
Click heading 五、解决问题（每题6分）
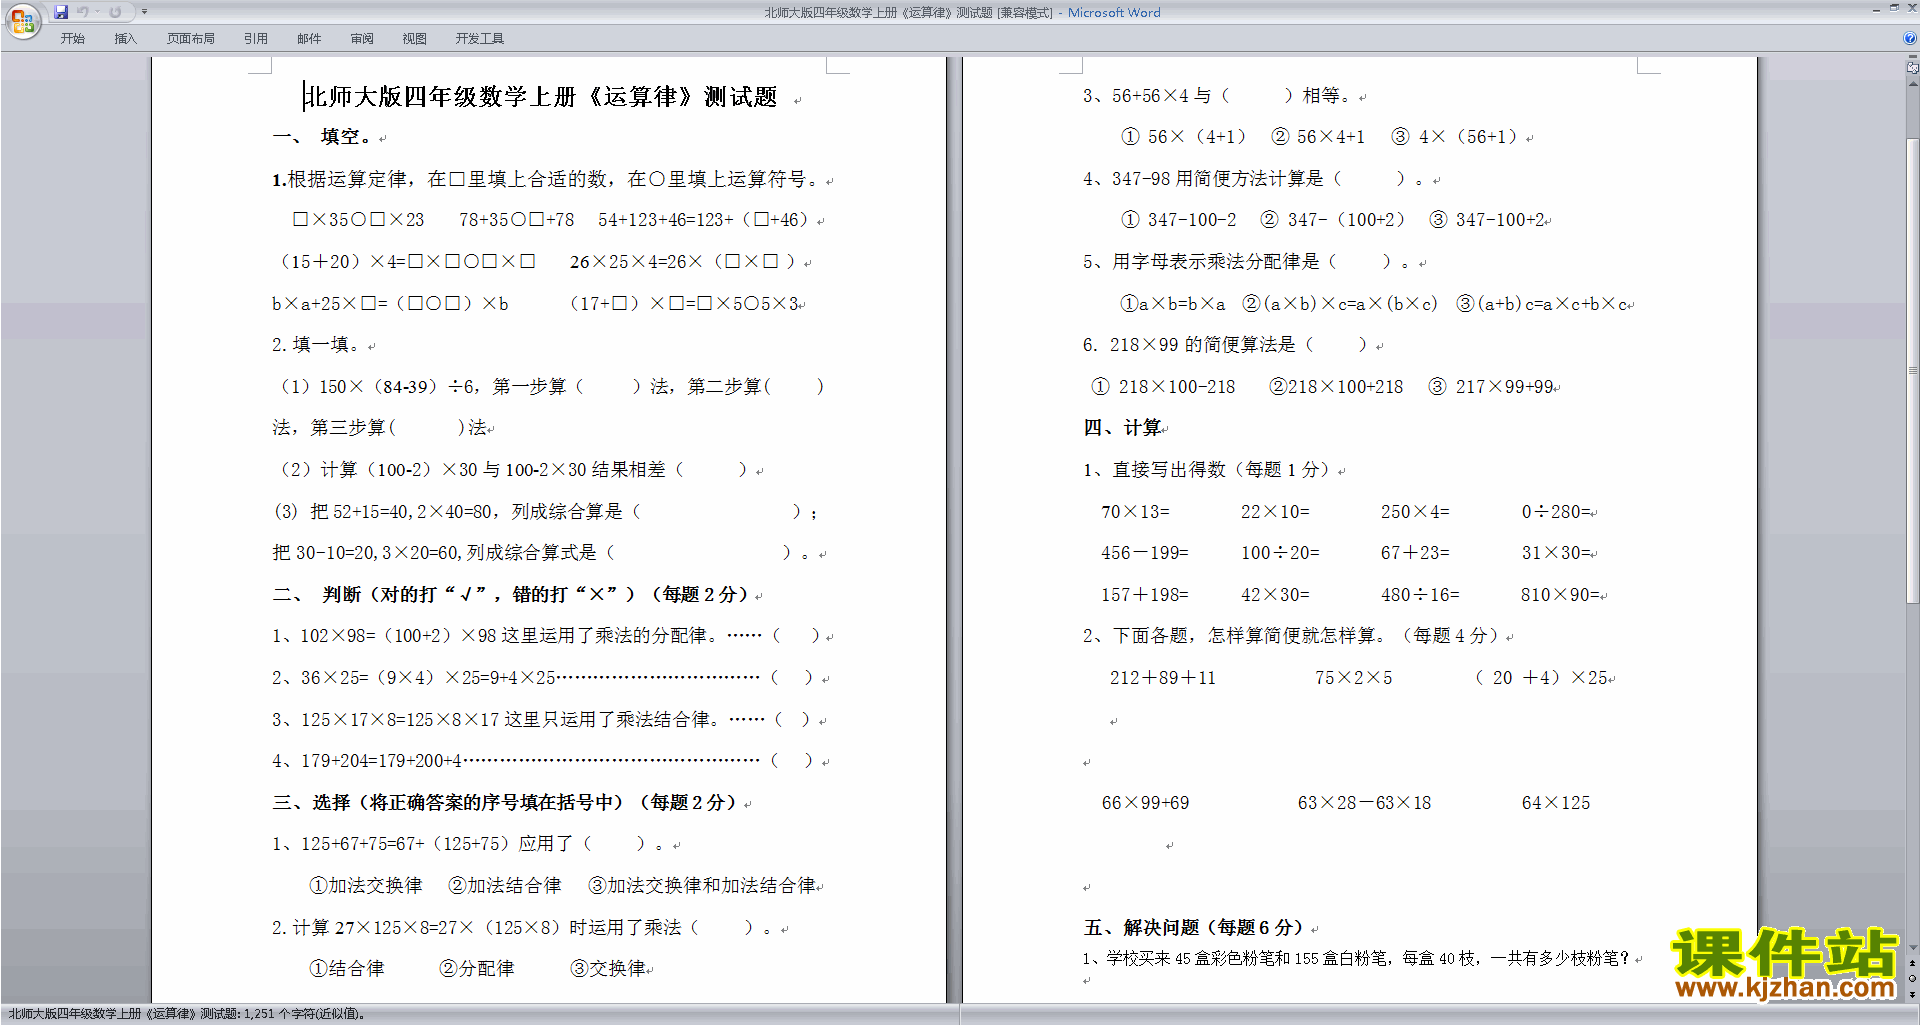(1194, 928)
